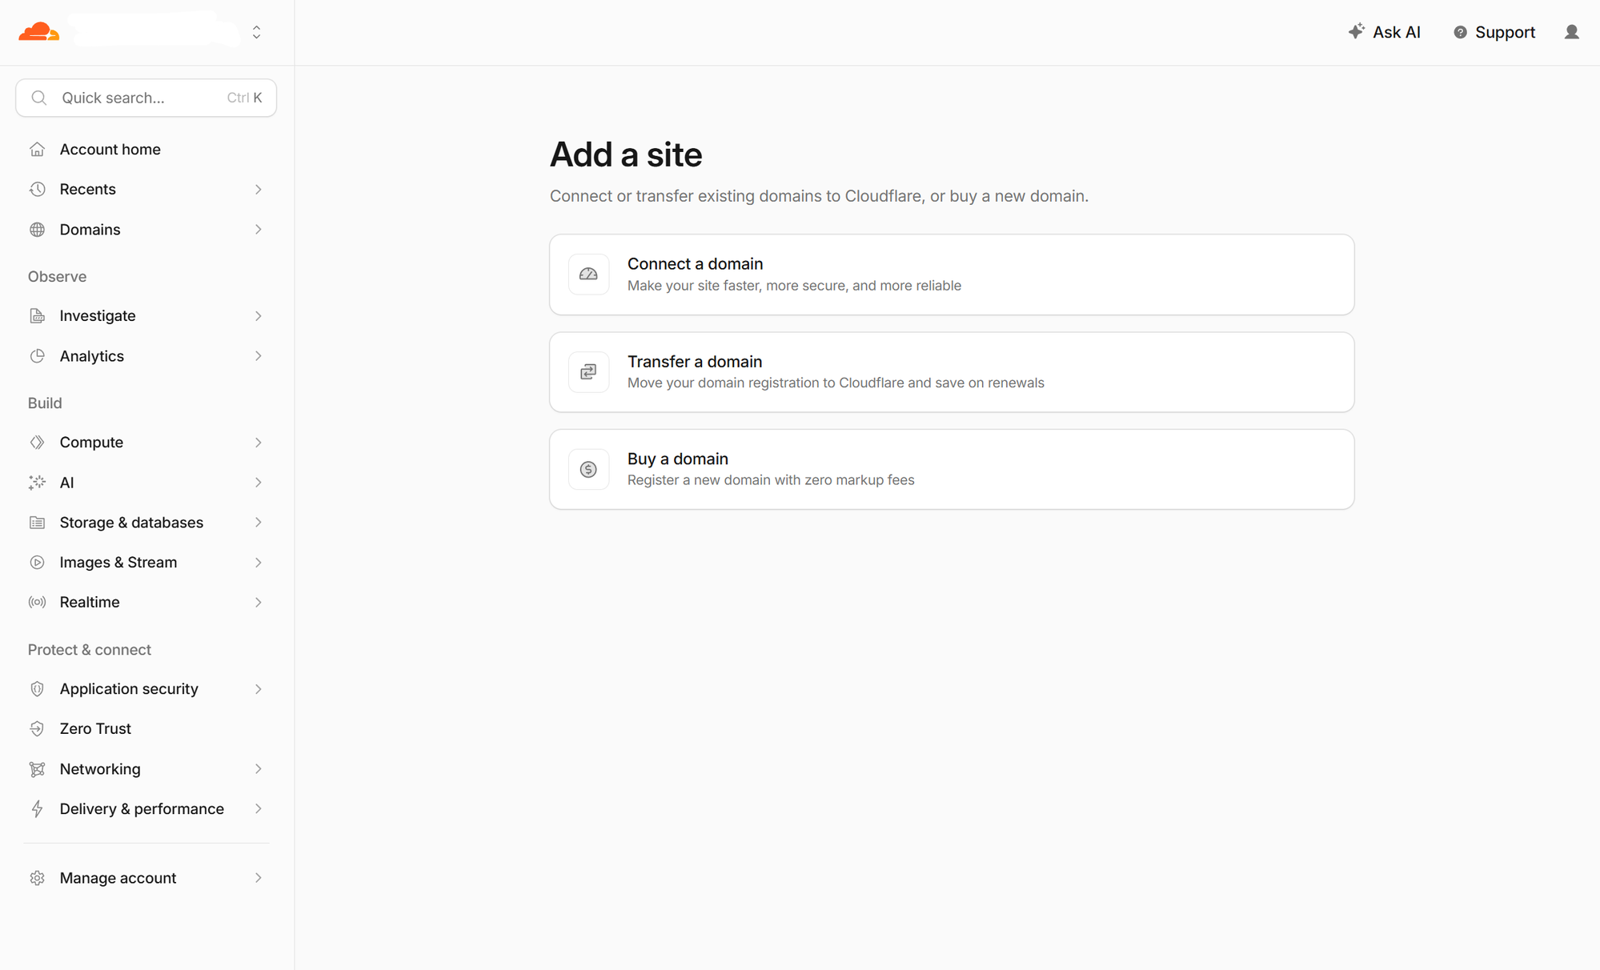This screenshot has width=1600, height=970.
Task: Click the Storage & databases label
Action: pos(131,522)
